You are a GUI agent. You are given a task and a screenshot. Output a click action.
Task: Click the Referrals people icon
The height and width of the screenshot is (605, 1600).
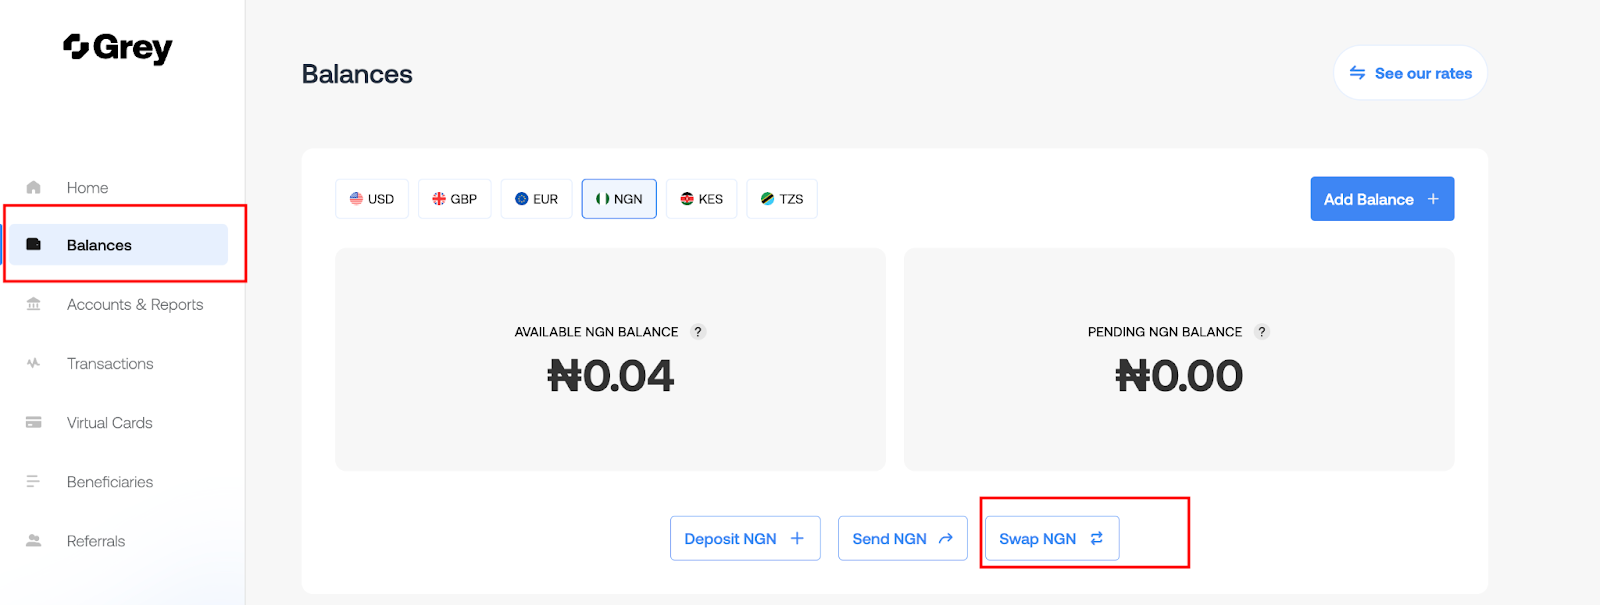click(x=34, y=541)
